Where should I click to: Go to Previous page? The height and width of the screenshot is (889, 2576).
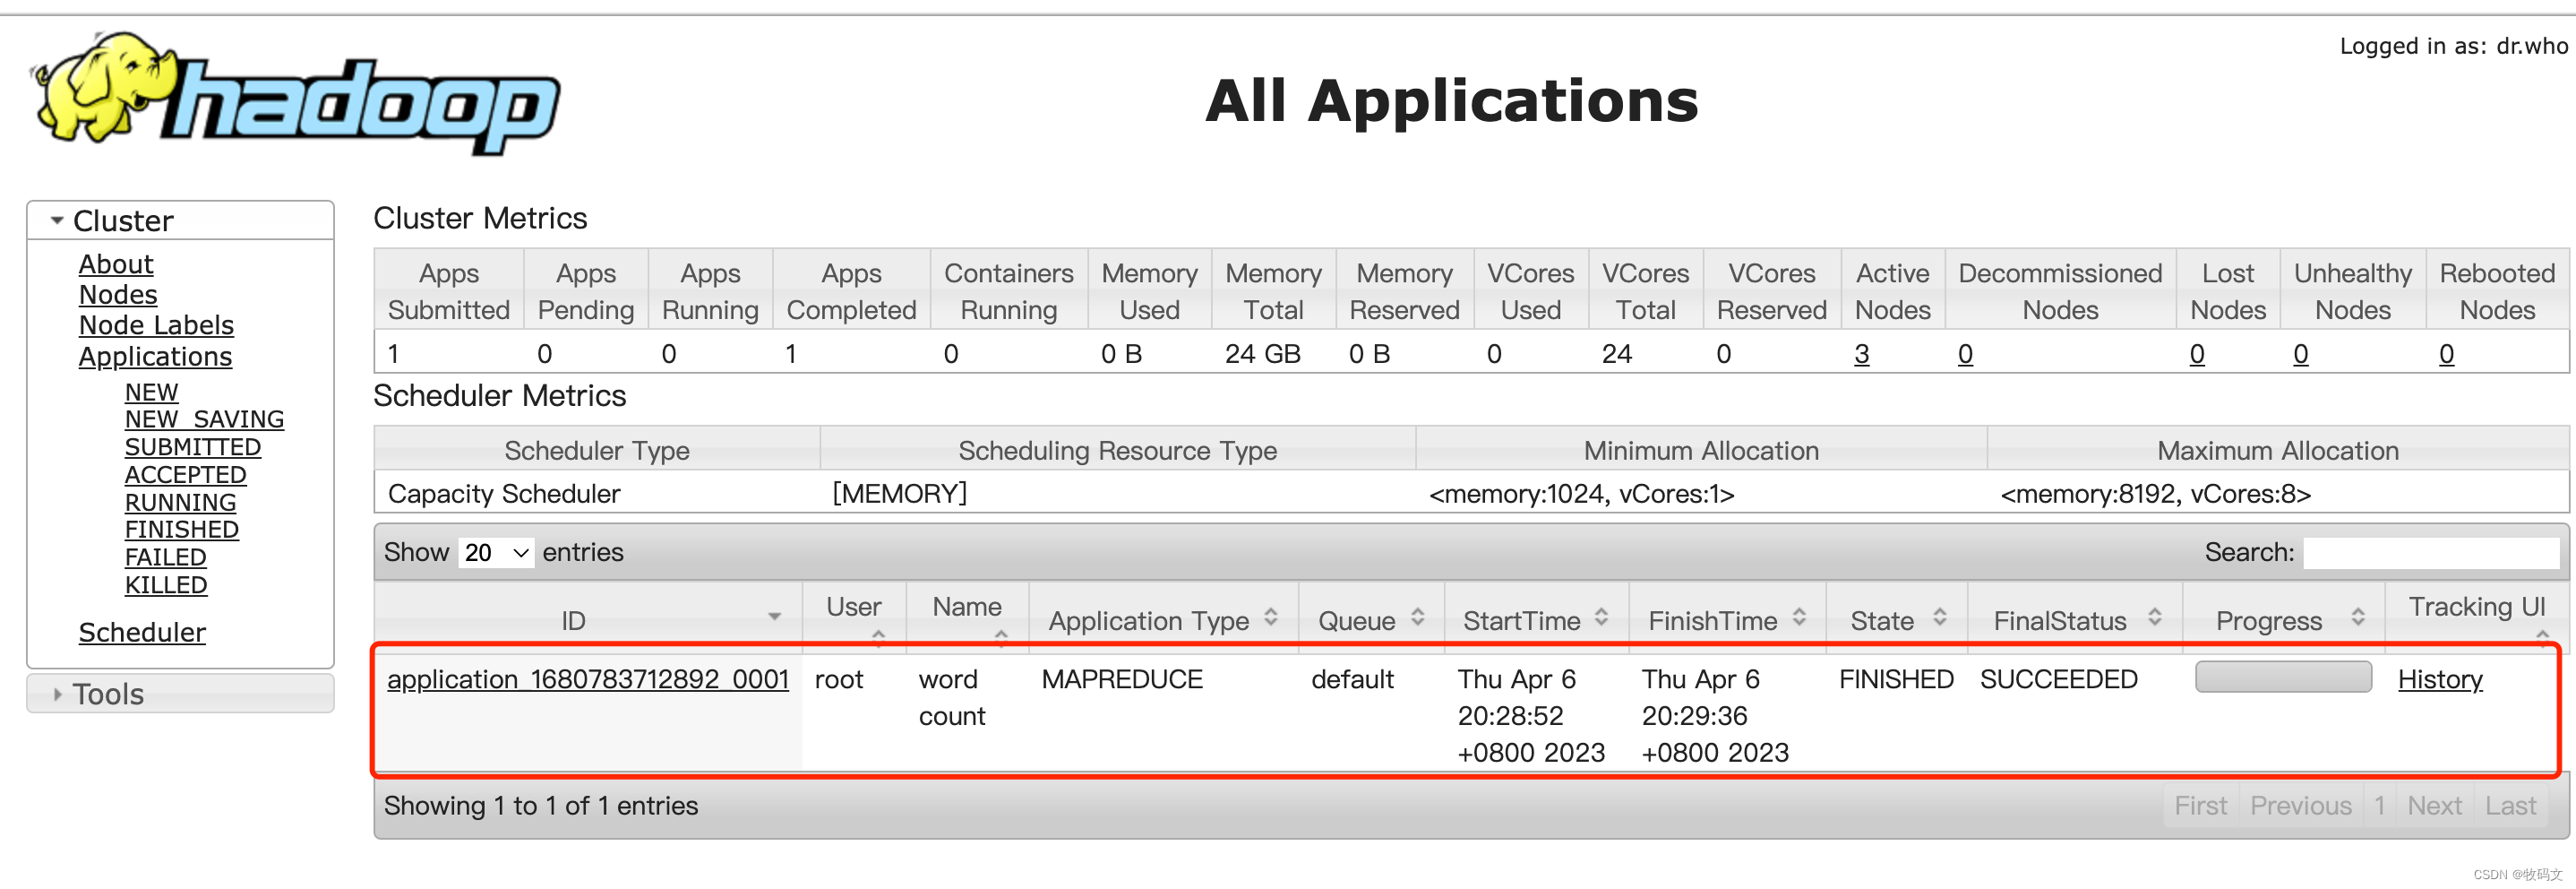[2300, 805]
